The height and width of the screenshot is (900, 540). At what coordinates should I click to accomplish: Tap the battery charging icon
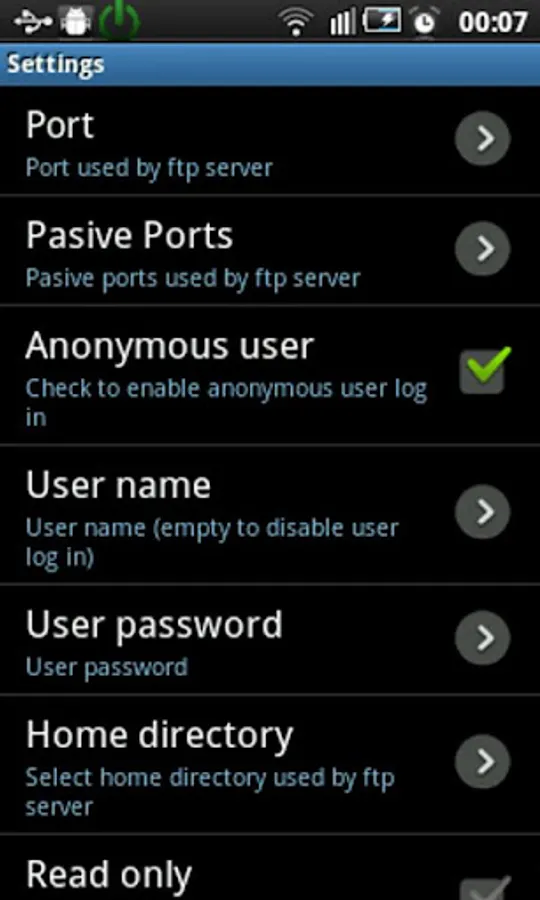382,22
